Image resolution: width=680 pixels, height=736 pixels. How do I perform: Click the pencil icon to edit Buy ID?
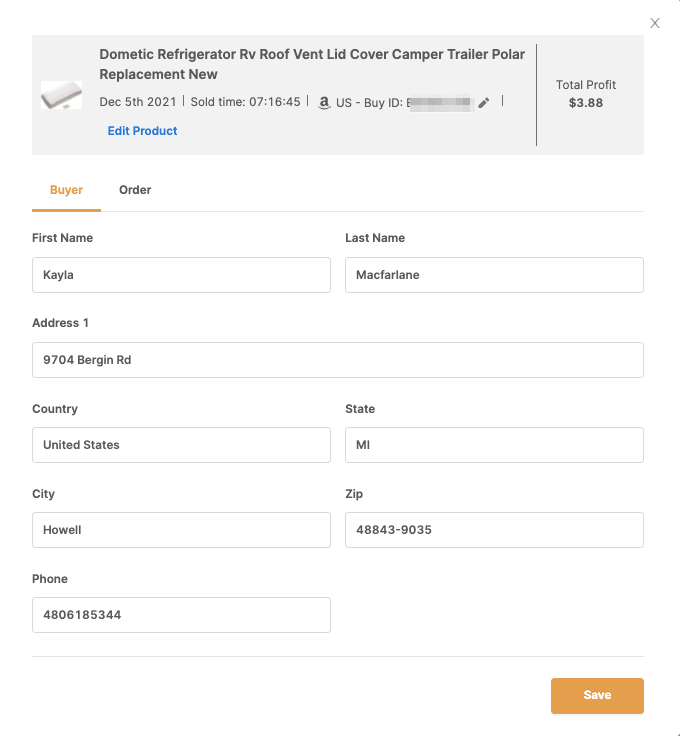[x=484, y=102]
